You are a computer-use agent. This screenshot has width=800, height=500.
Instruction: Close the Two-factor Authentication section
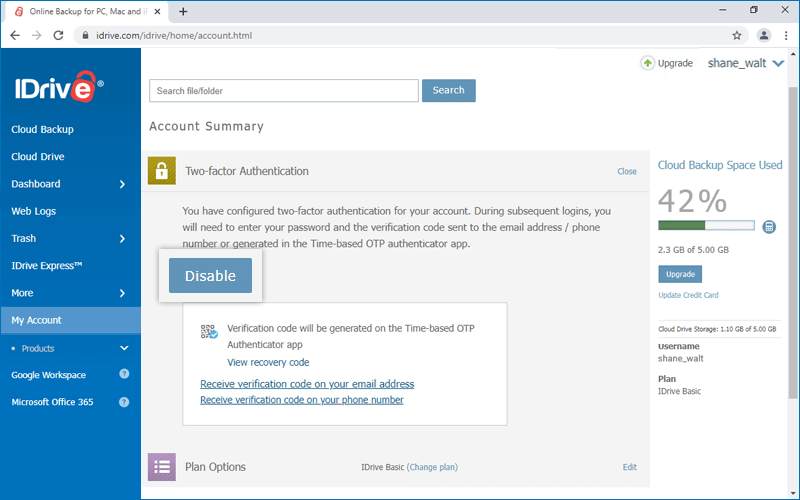[626, 171]
